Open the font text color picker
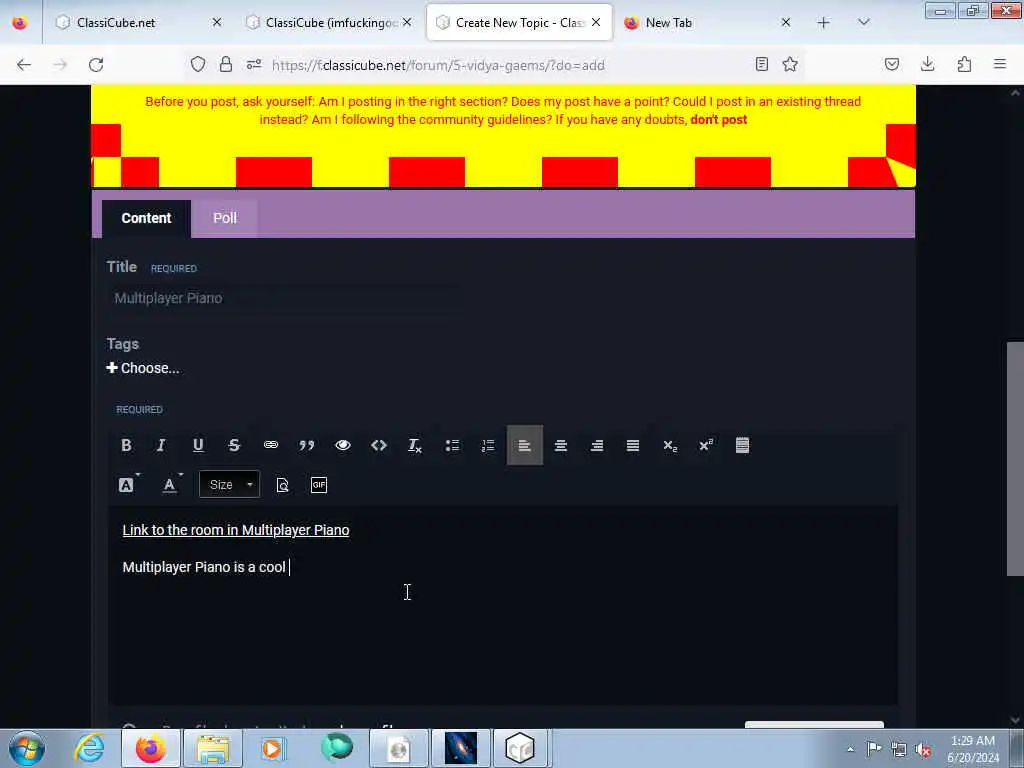Image resolution: width=1024 pixels, height=768 pixels. click(x=172, y=485)
